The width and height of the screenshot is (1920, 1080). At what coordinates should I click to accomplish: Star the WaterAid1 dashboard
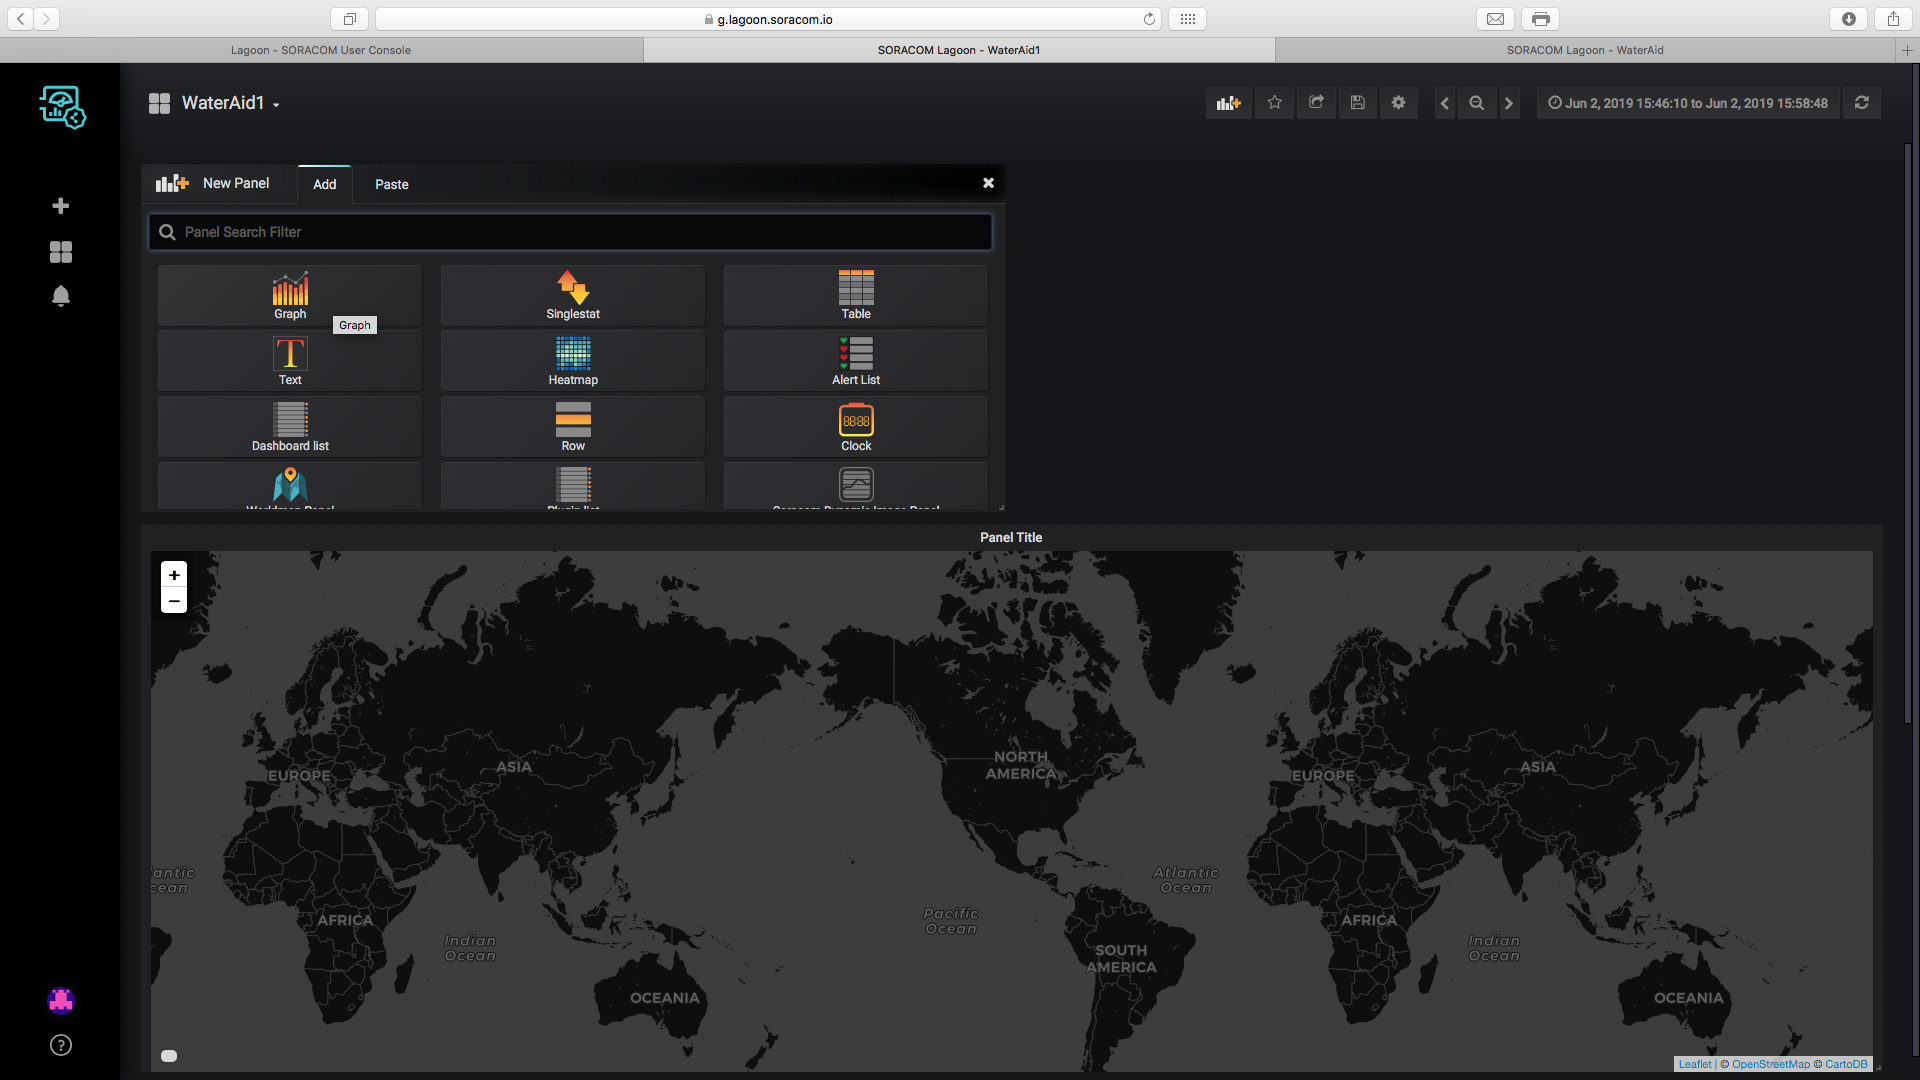coord(1274,103)
